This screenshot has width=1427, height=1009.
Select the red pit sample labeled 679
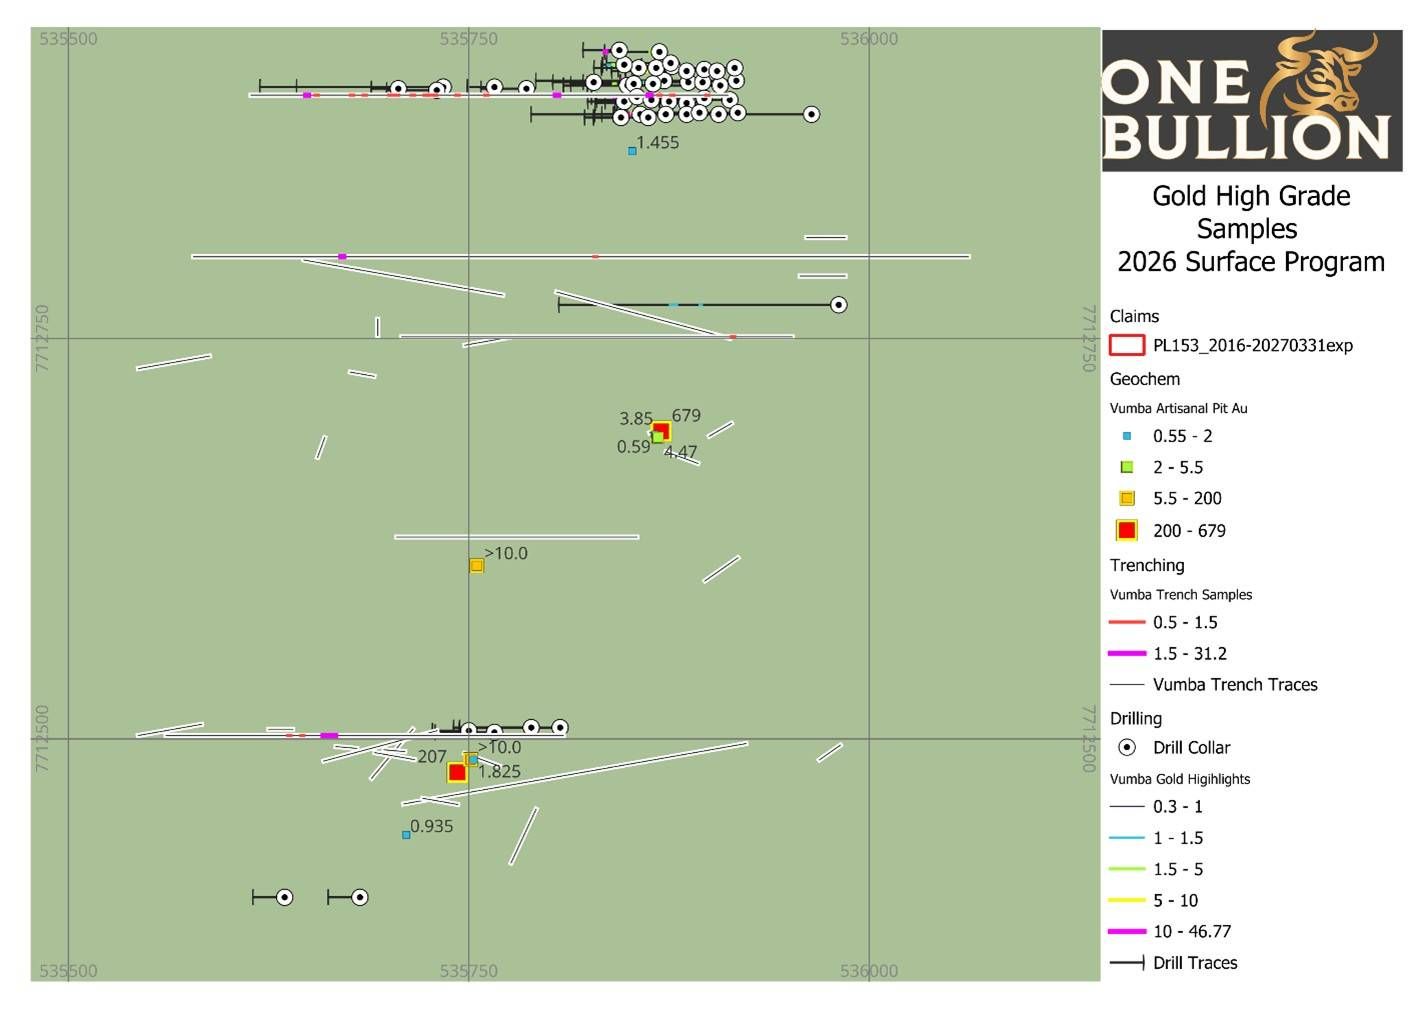[x=662, y=430]
